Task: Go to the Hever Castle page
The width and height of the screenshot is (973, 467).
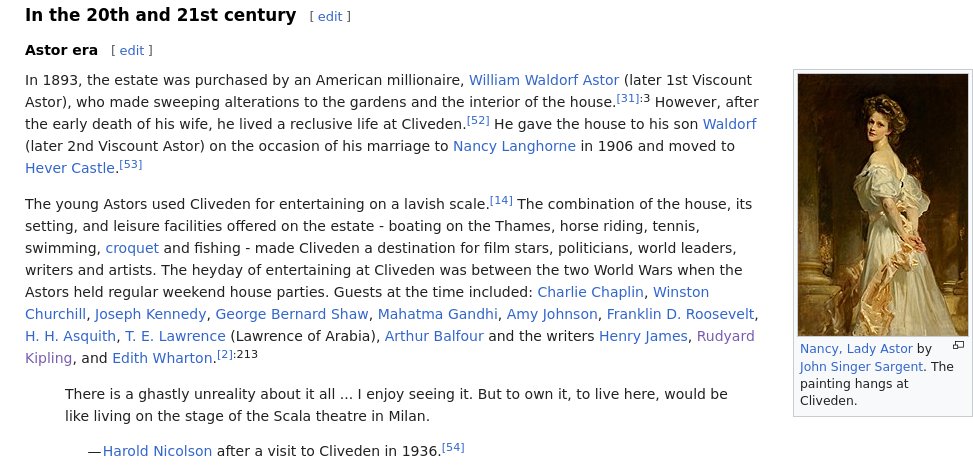Action: coord(70,168)
